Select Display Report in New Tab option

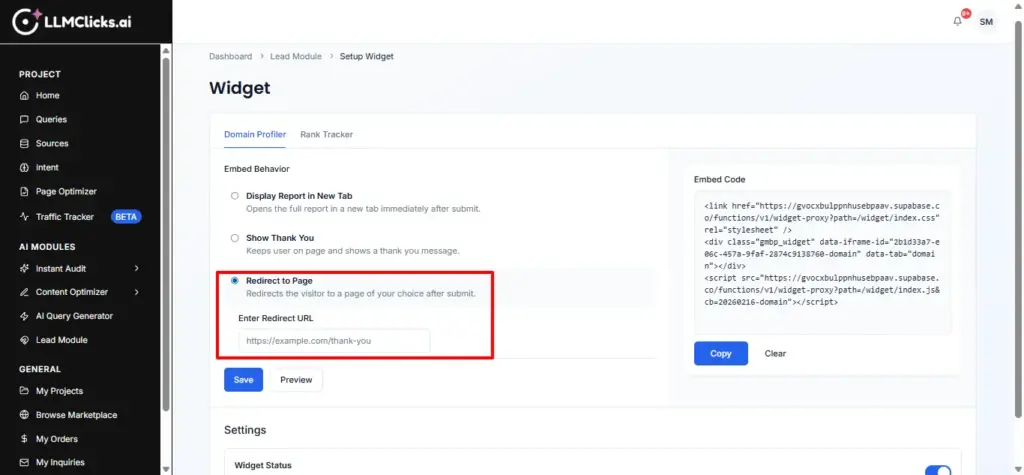[235, 196]
